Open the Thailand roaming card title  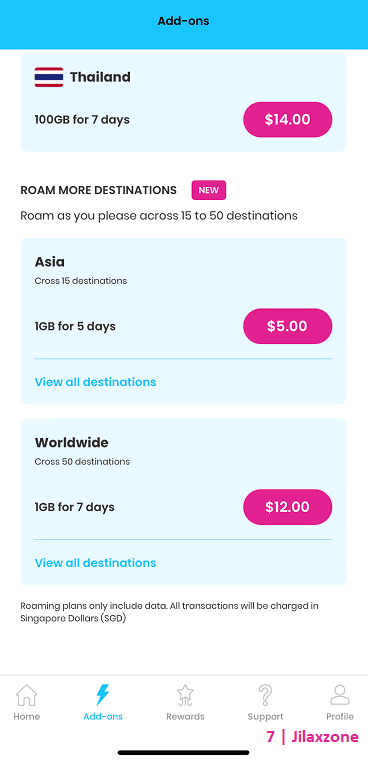click(x=100, y=77)
